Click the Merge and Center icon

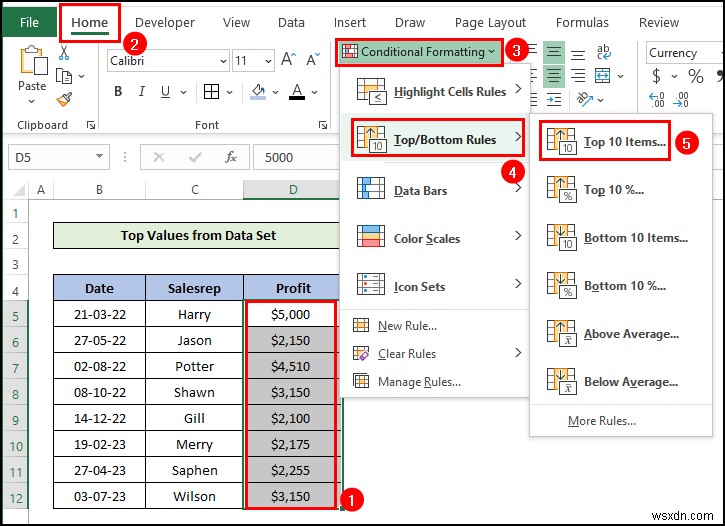[602, 75]
